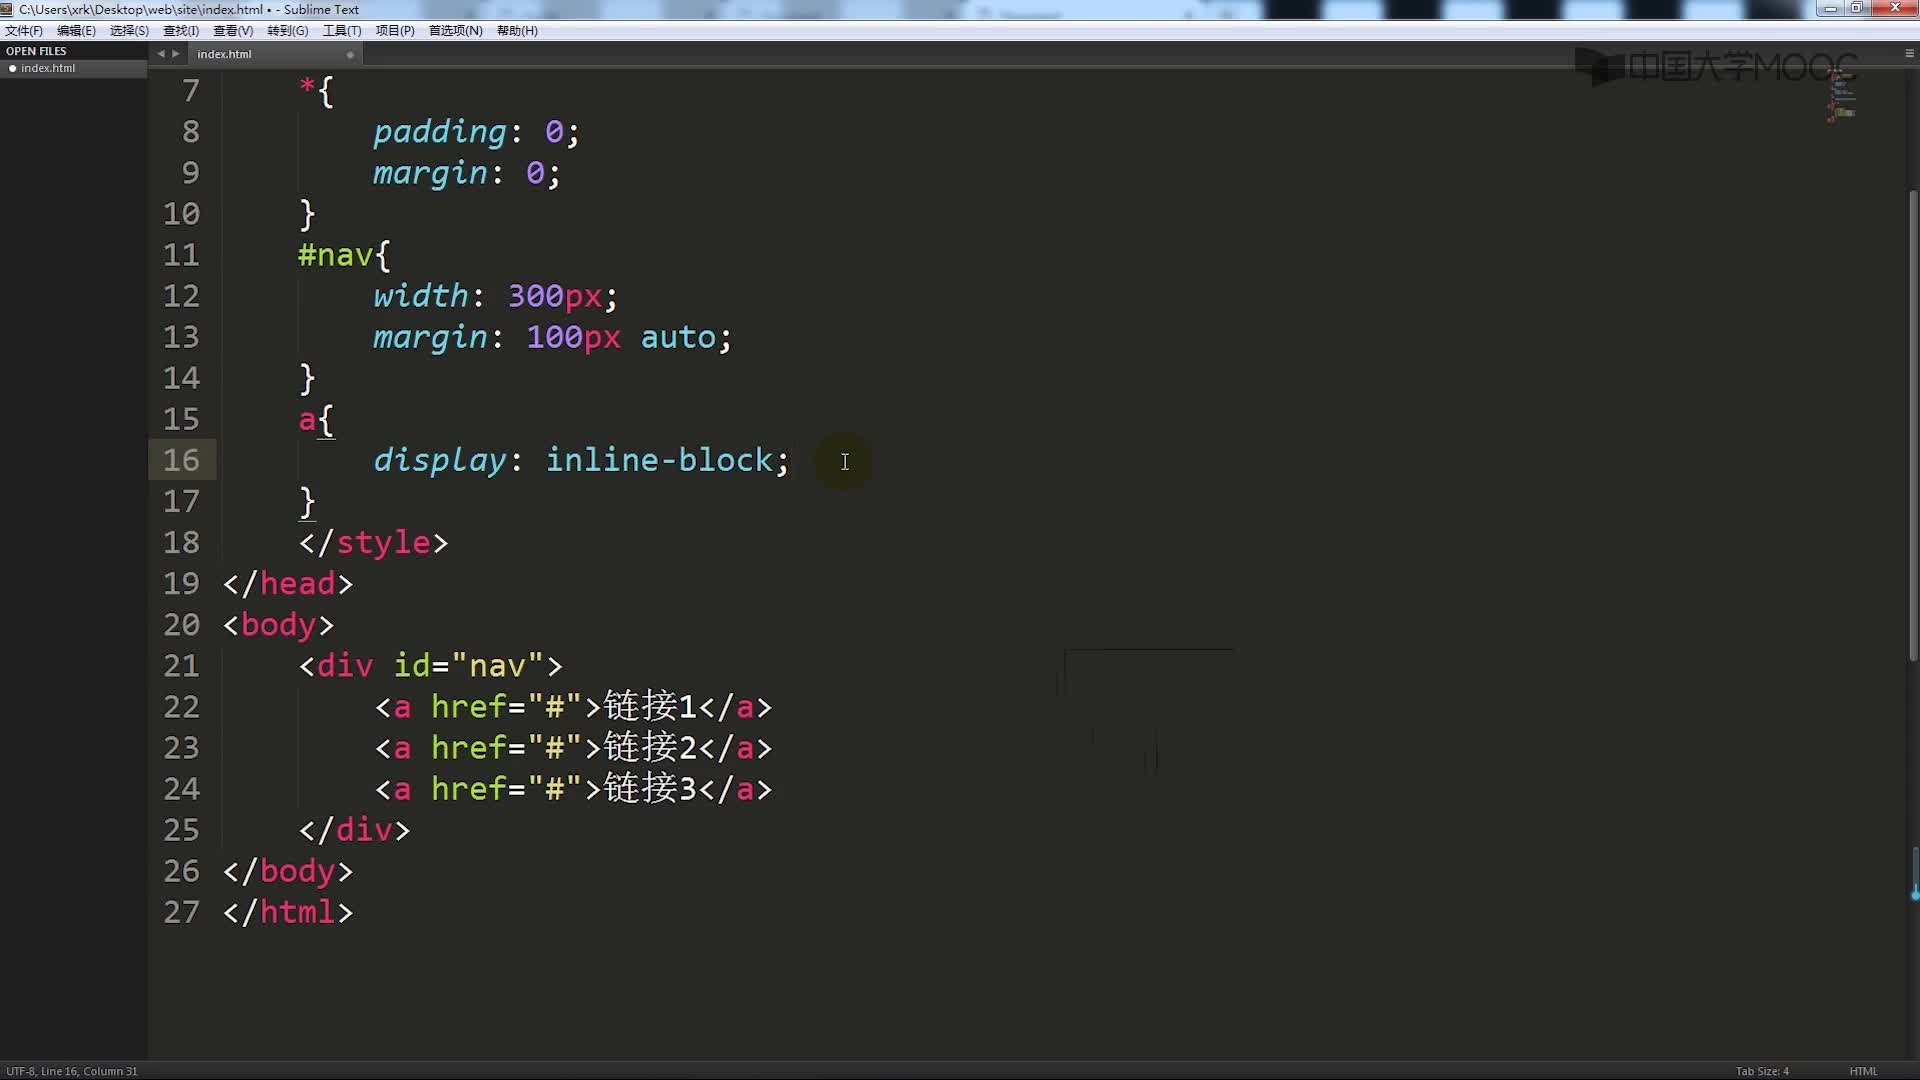This screenshot has width=1920, height=1080.
Task: Click the opening <body> tag
Action: click(278, 625)
